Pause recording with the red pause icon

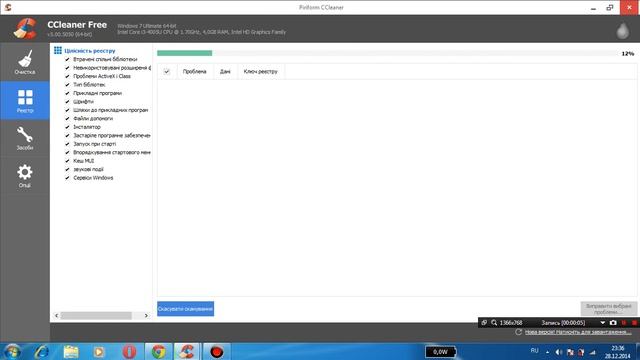(624, 322)
